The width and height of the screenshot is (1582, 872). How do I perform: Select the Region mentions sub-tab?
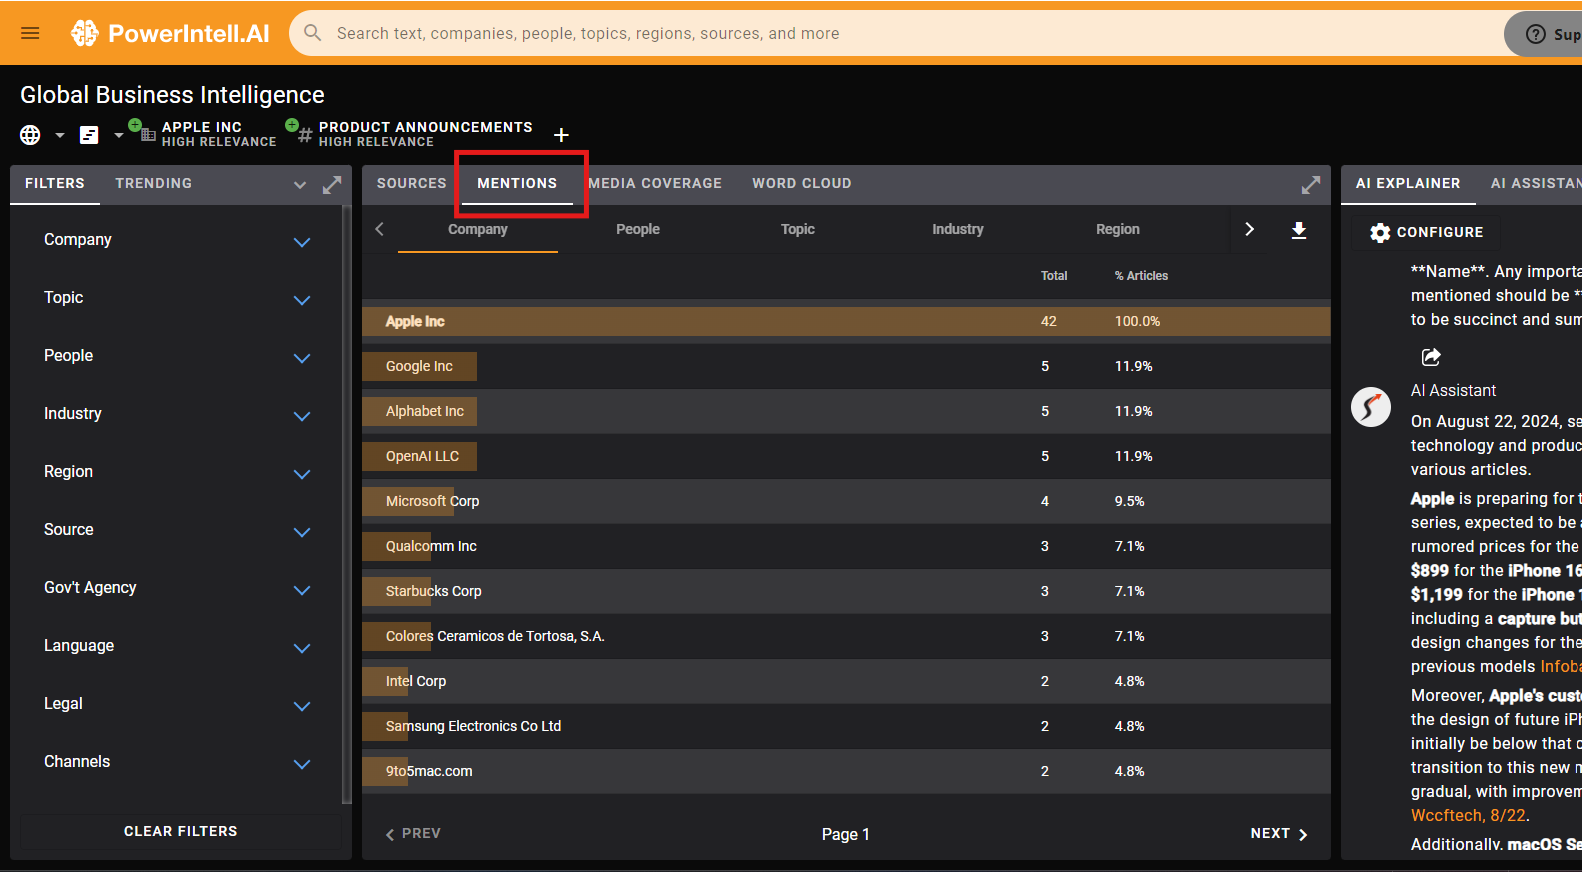(1118, 230)
